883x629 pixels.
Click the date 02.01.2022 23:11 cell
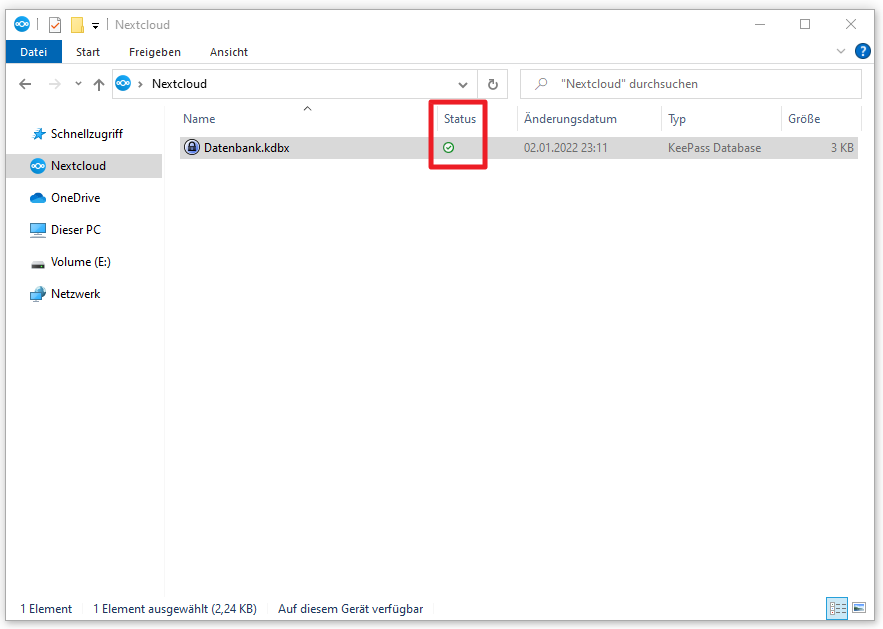click(565, 148)
